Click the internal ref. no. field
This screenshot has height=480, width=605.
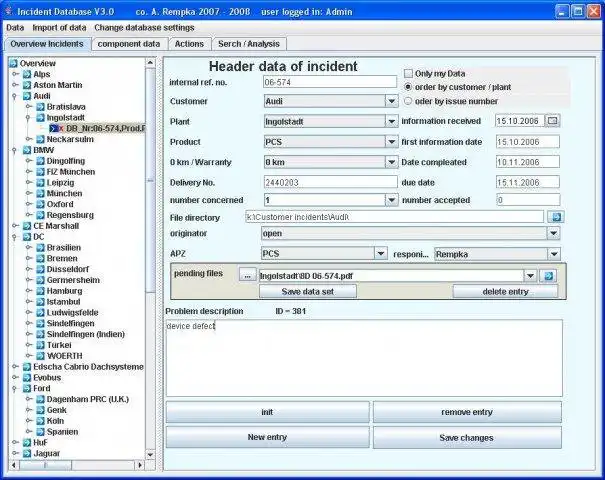point(330,82)
